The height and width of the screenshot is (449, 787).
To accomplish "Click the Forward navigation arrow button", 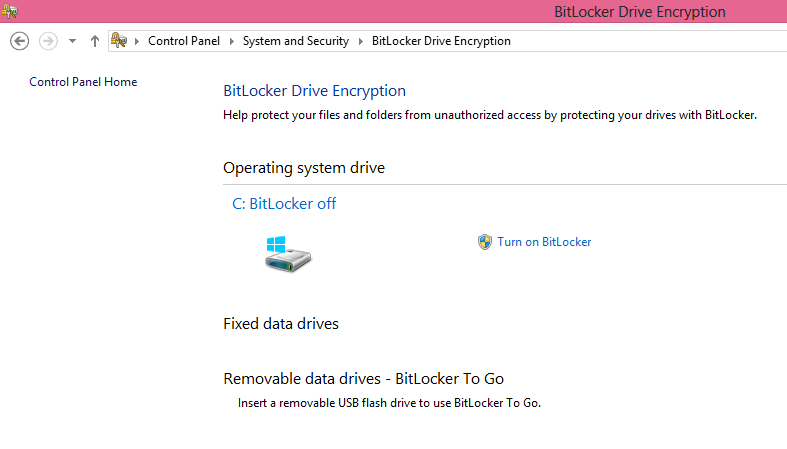I will (48, 41).
